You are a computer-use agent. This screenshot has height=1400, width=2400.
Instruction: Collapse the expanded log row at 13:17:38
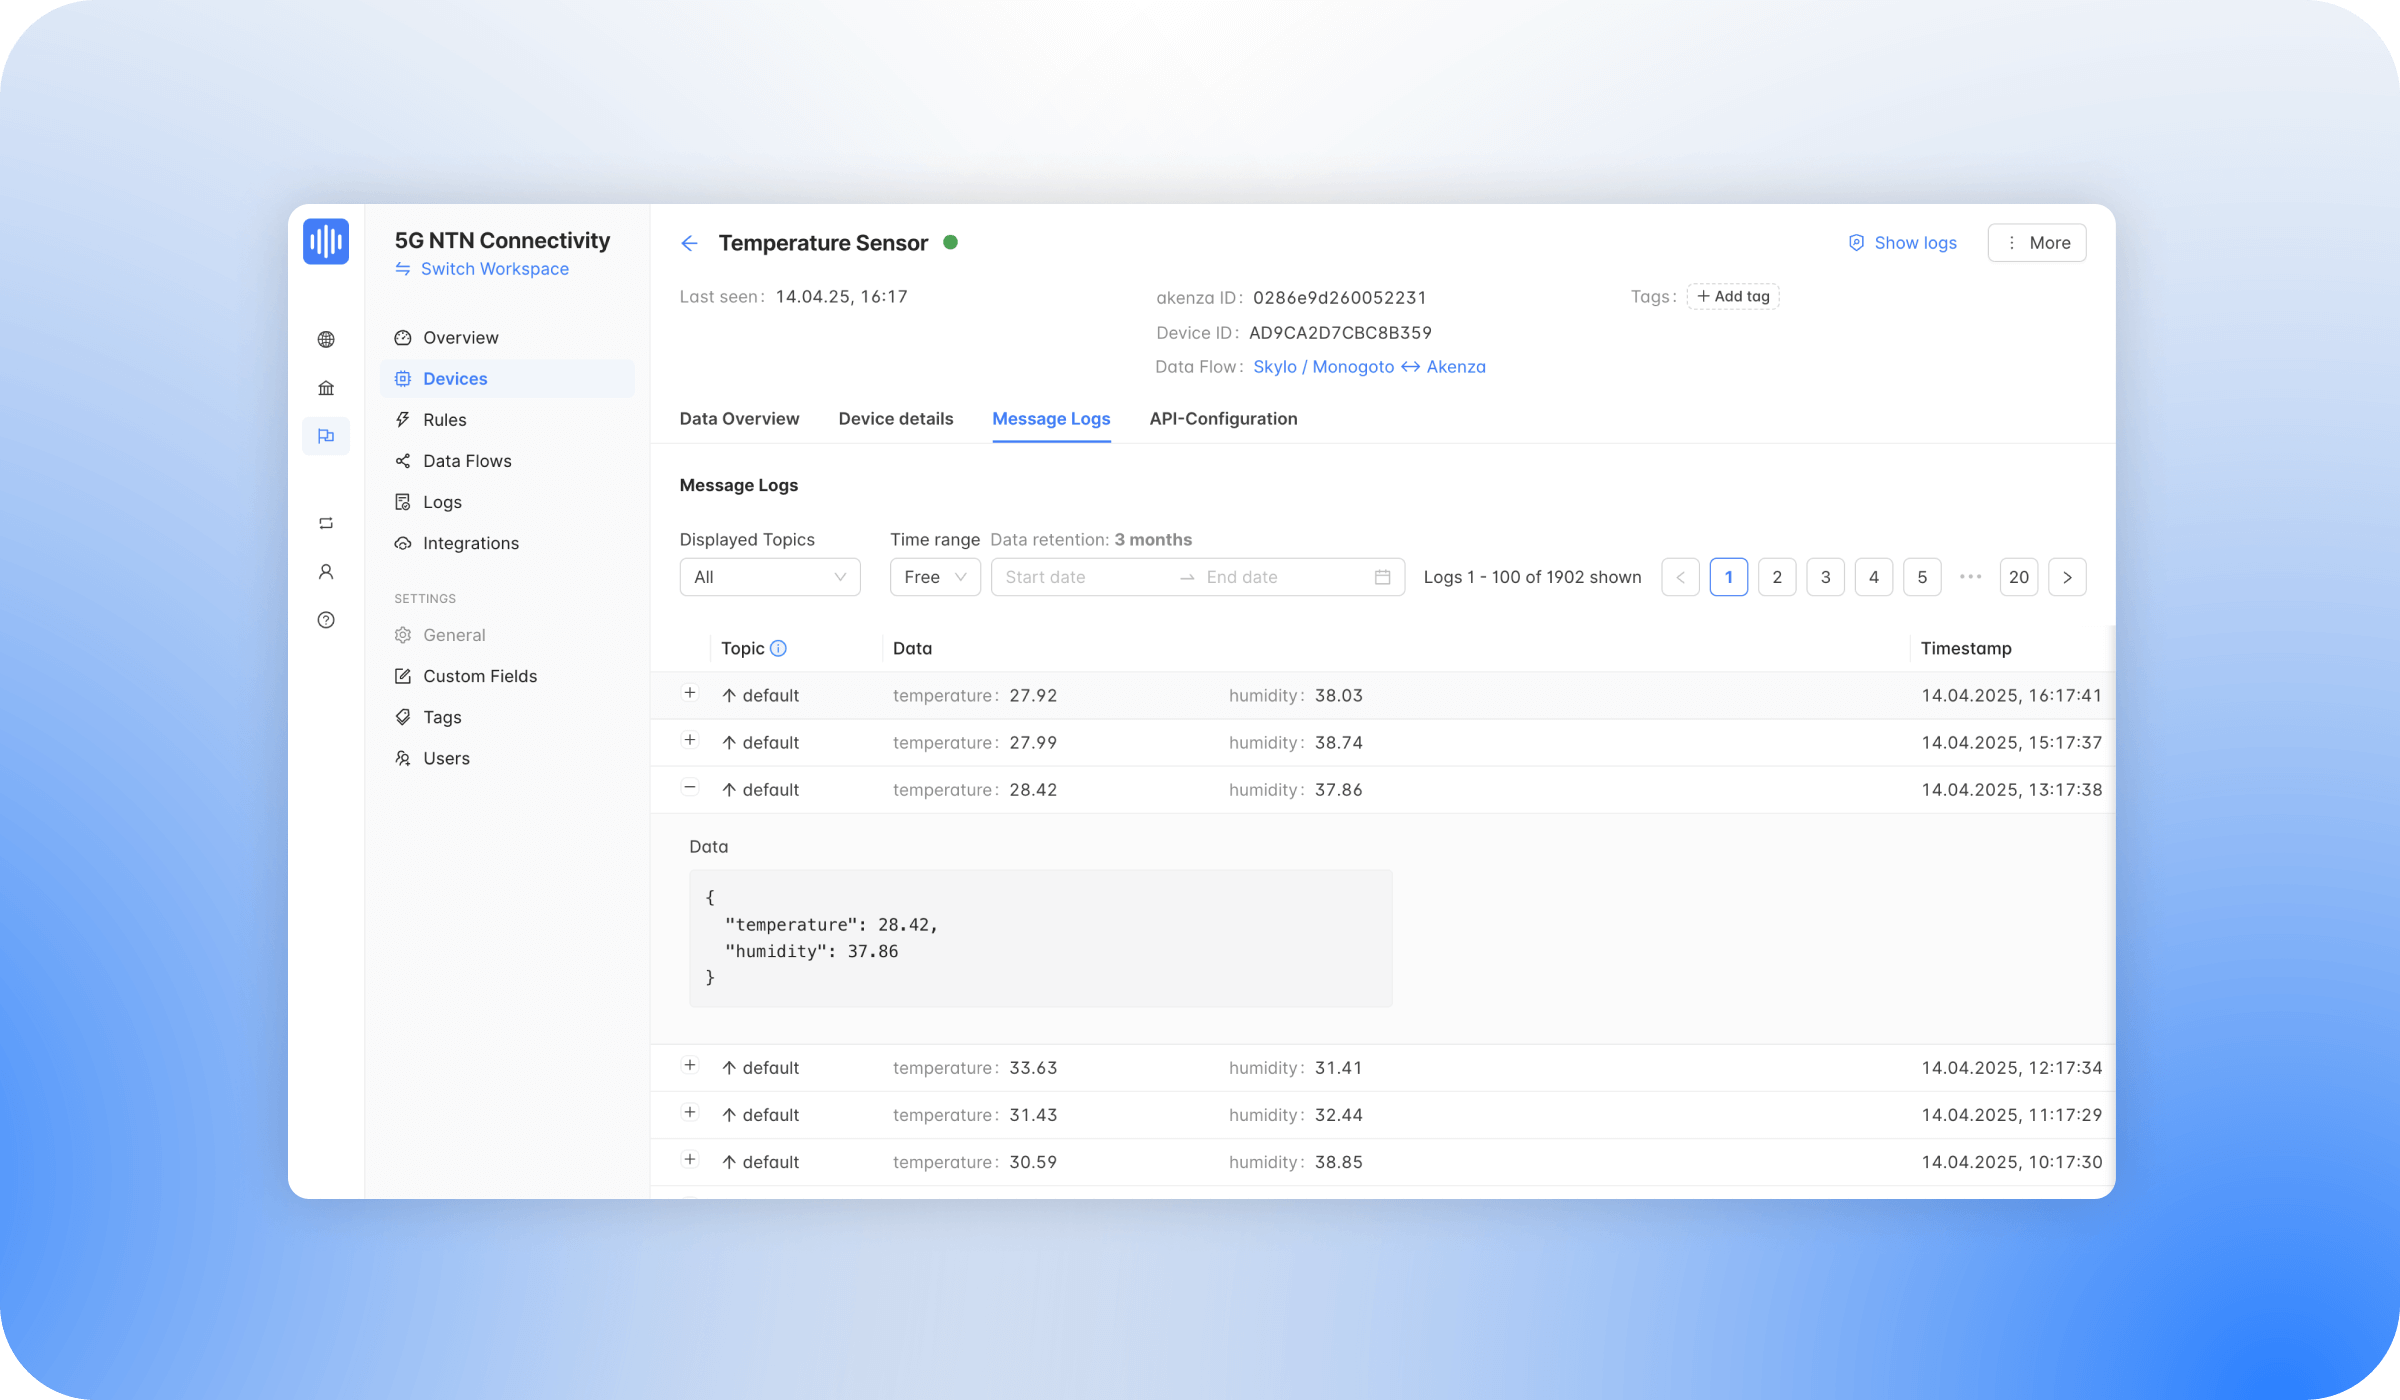[690, 787]
